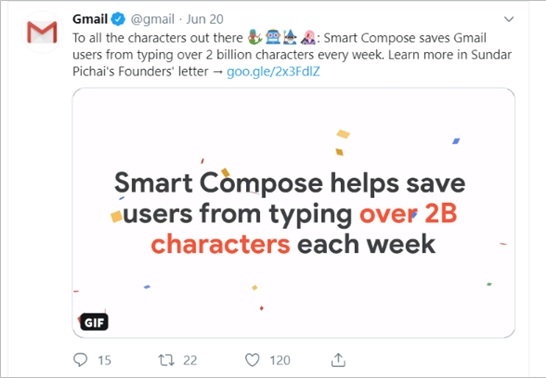Image resolution: width=546 pixels, height=378 pixels.
Task: Open the share upload icon
Action: point(338,360)
